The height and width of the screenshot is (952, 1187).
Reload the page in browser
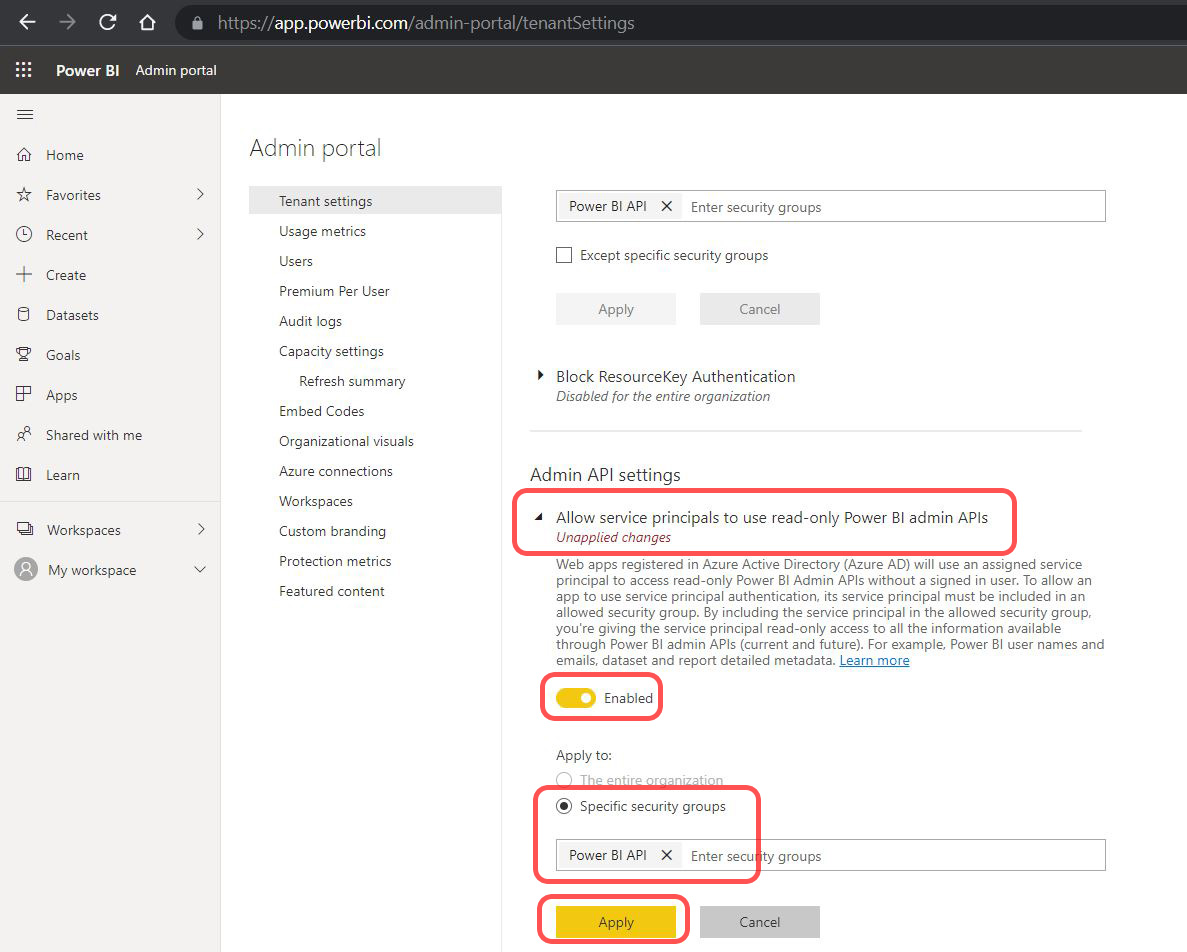[x=107, y=22]
